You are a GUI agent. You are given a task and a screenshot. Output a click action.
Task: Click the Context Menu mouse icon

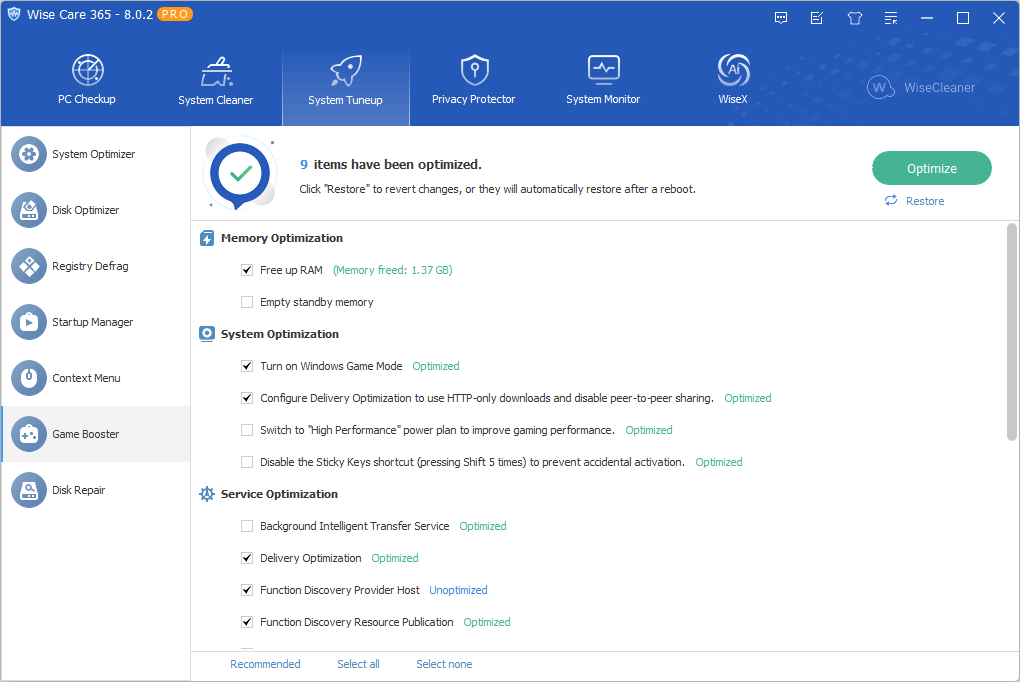29,378
